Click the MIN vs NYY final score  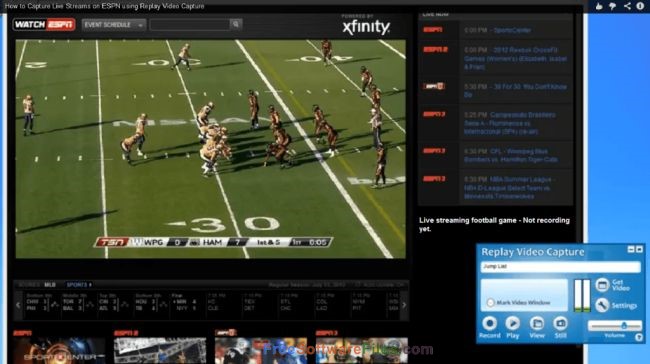tap(186, 305)
